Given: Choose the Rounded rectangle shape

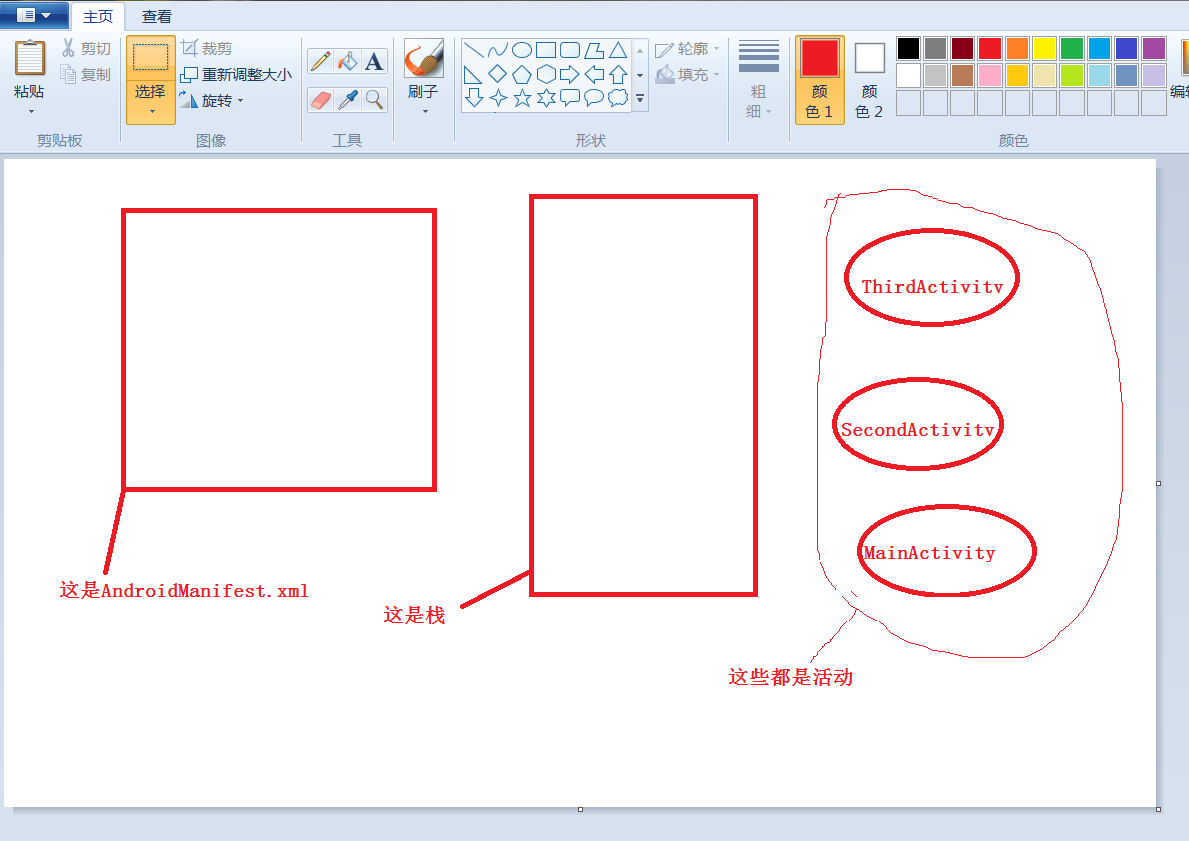Looking at the screenshot, I should [x=569, y=51].
